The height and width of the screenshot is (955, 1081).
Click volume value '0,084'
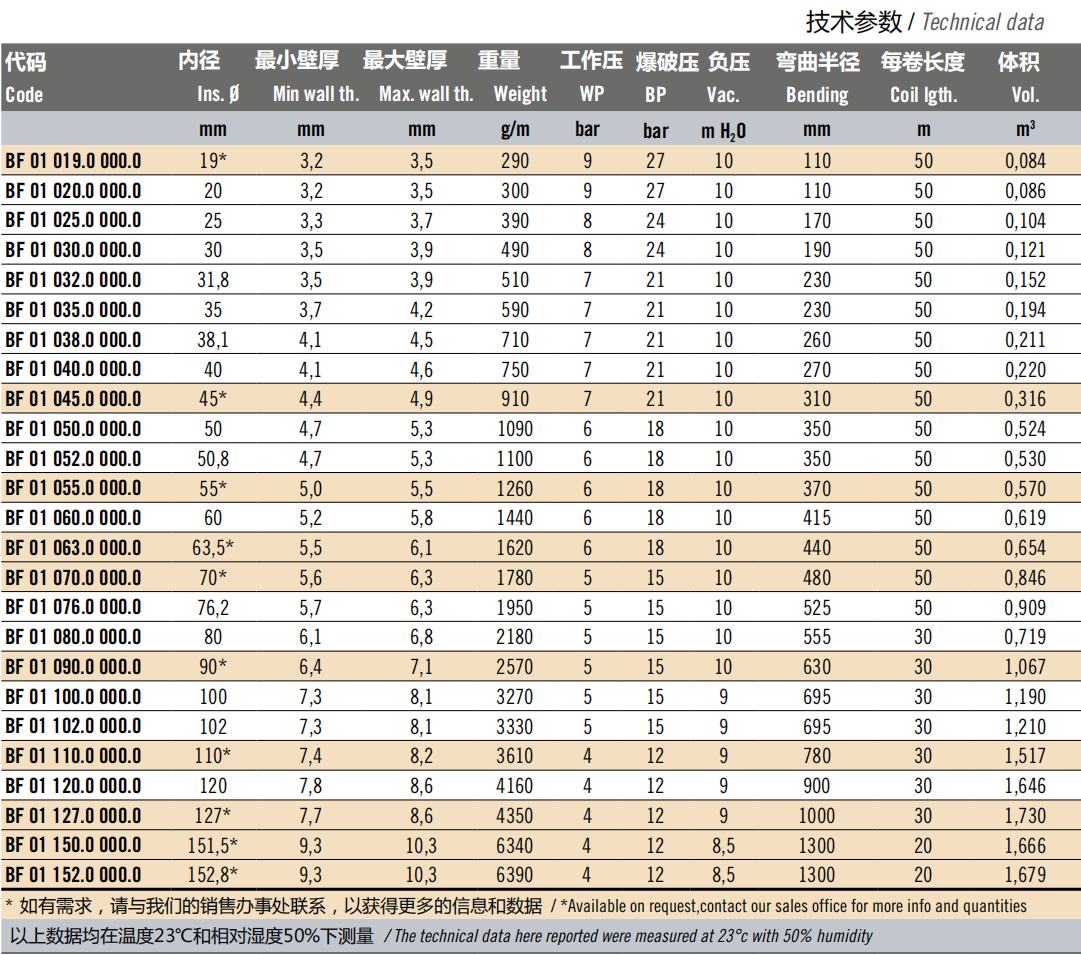point(1025,161)
